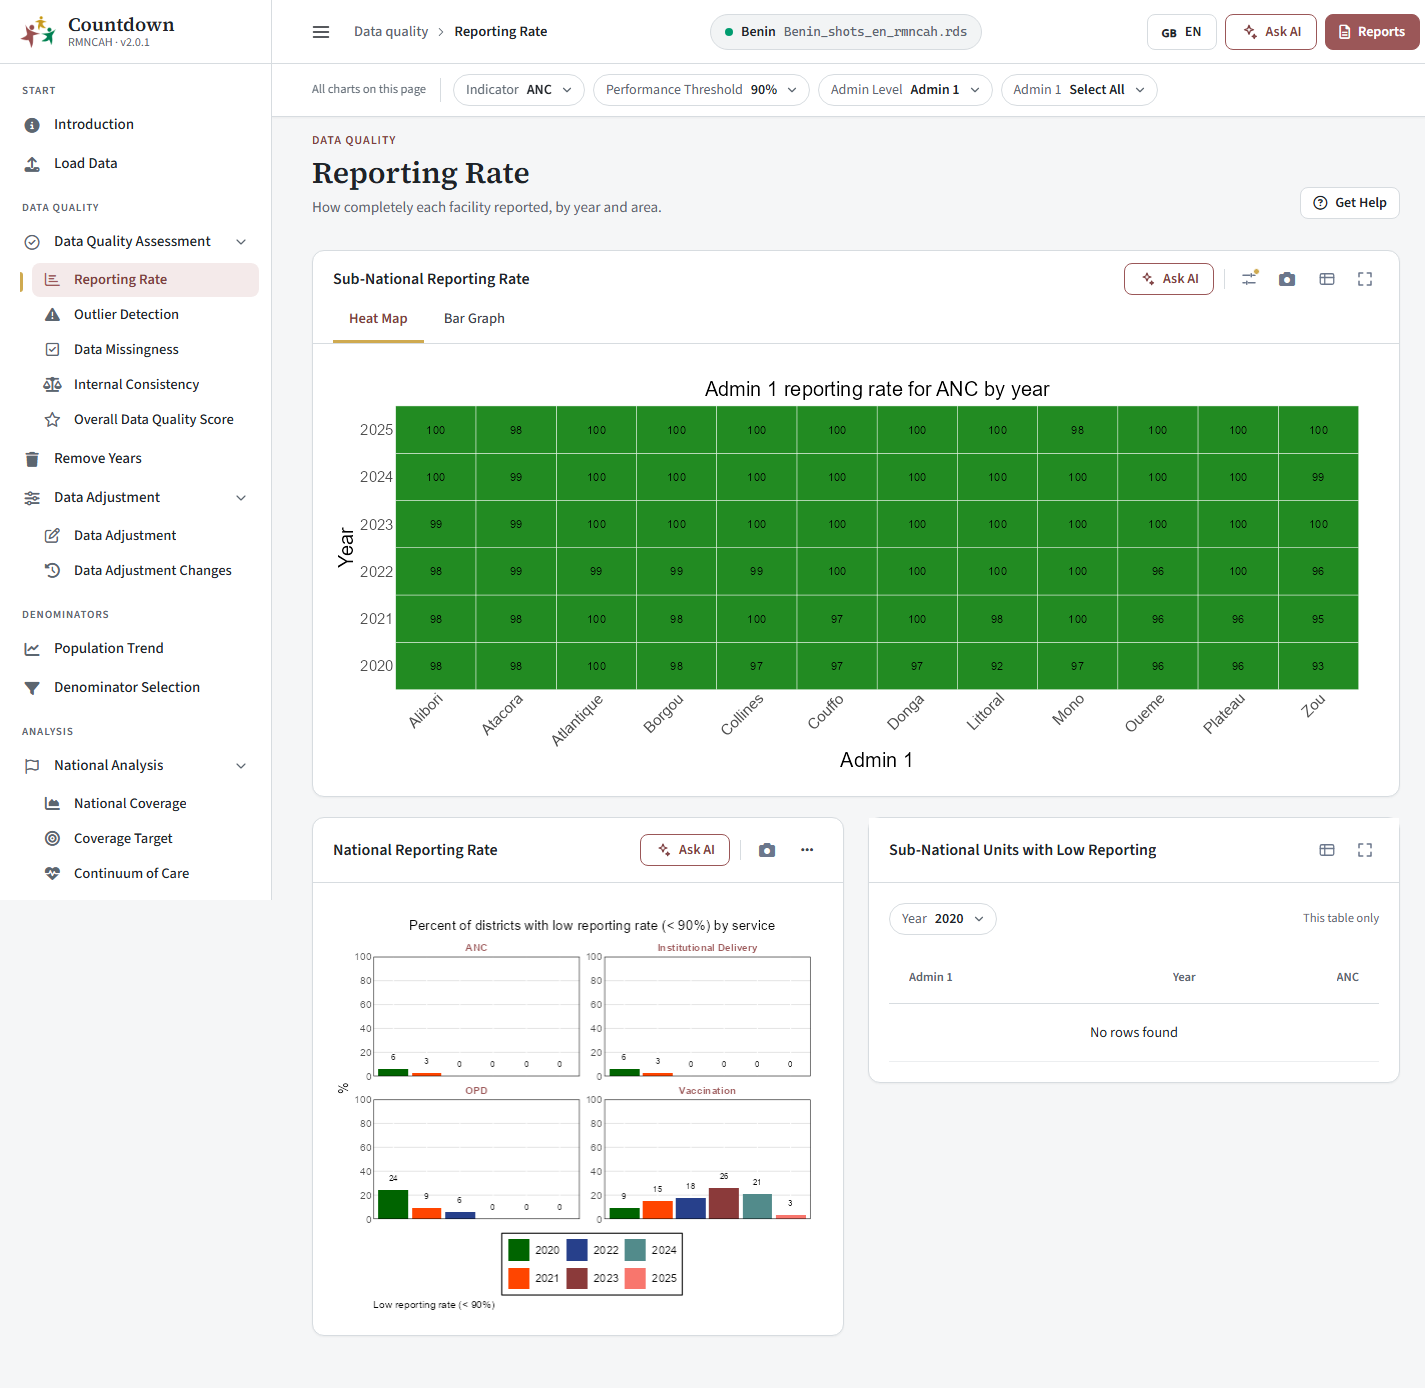Viewport: 1425px width, 1388px height.
Task: Open Performance Threshold 90% dropdown
Action: click(701, 90)
